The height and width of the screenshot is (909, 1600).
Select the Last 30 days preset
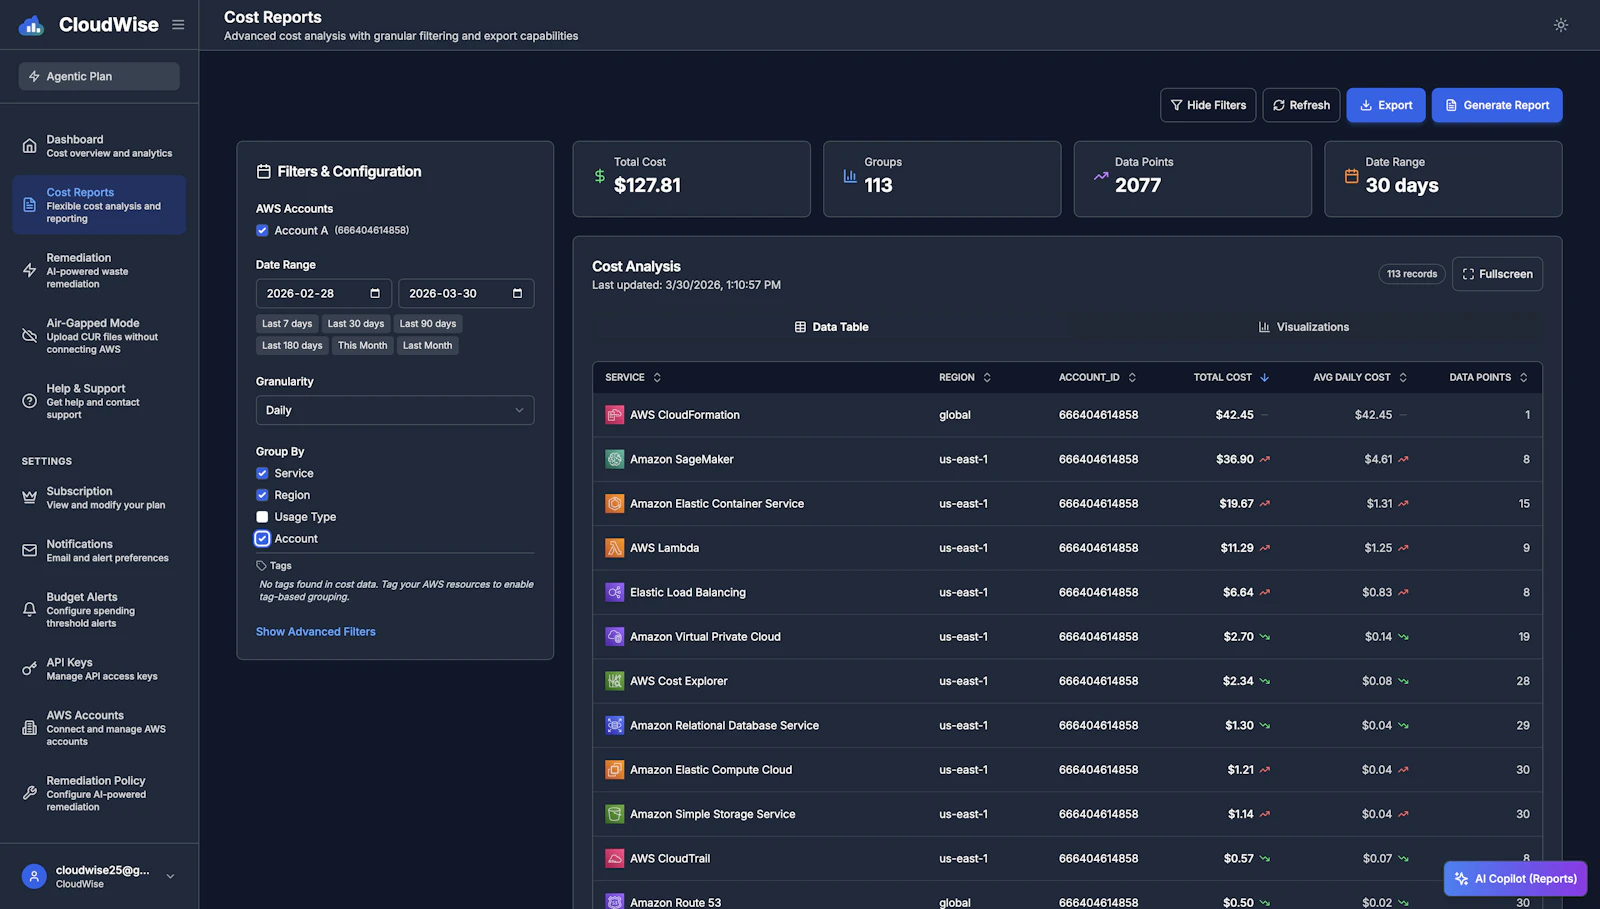coord(356,324)
